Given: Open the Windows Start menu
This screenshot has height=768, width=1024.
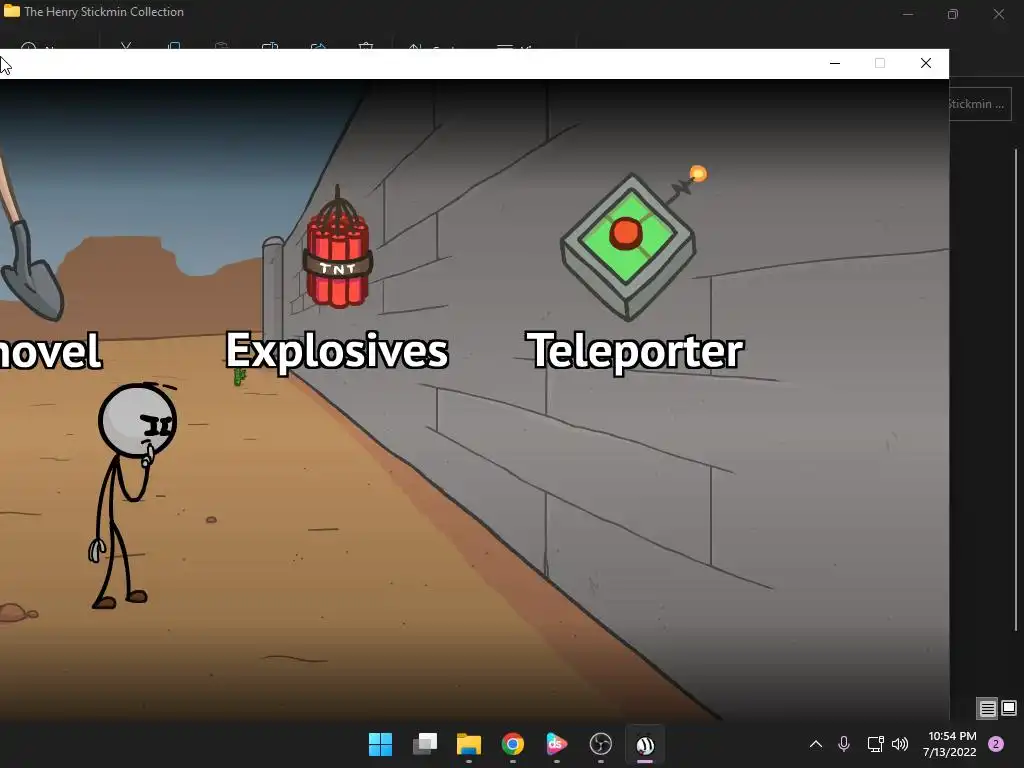Looking at the screenshot, I should click(380, 744).
